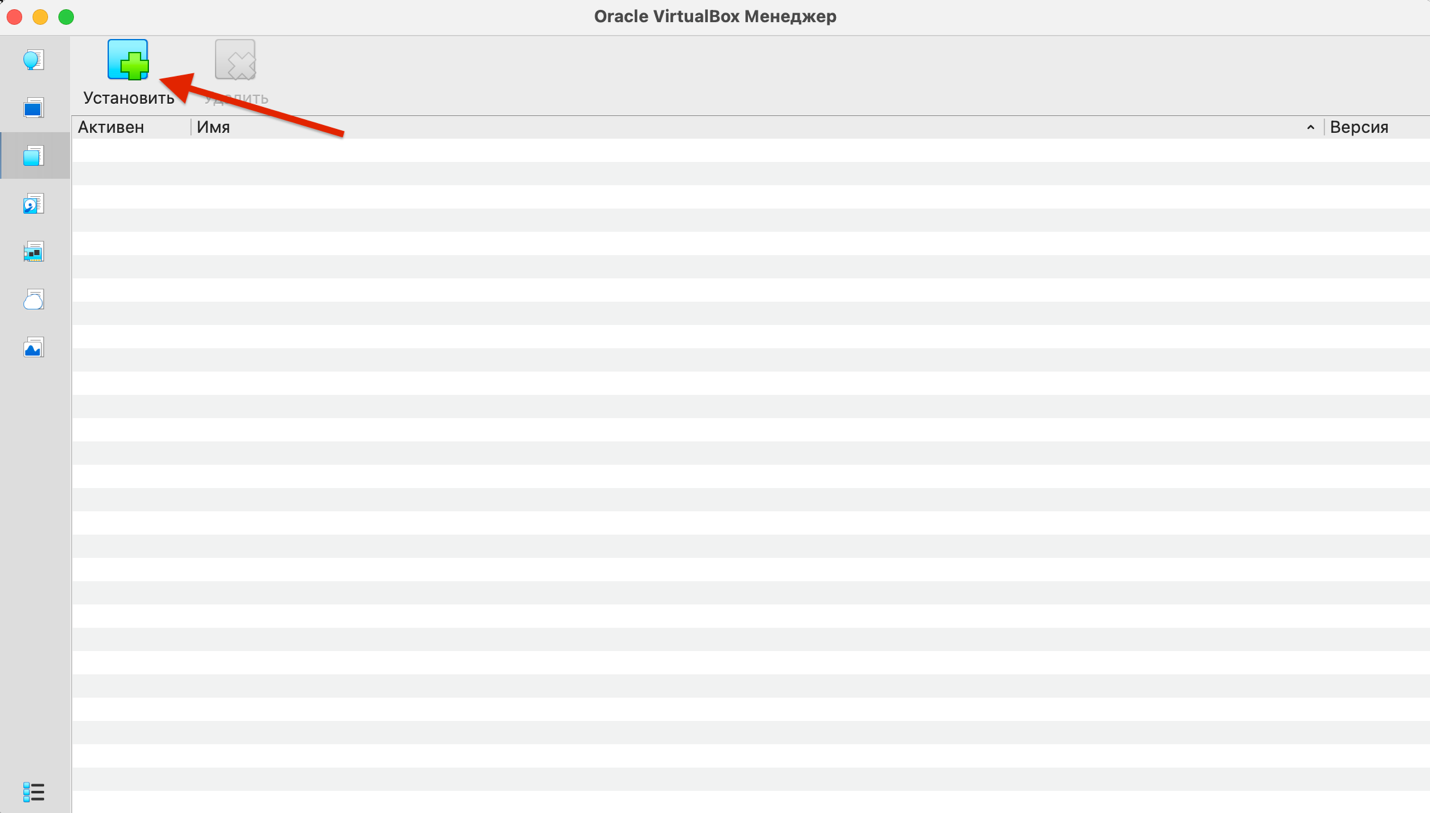Click the first empty row in extensions list
This screenshot has width=1430, height=813.
(x=750, y=150)
